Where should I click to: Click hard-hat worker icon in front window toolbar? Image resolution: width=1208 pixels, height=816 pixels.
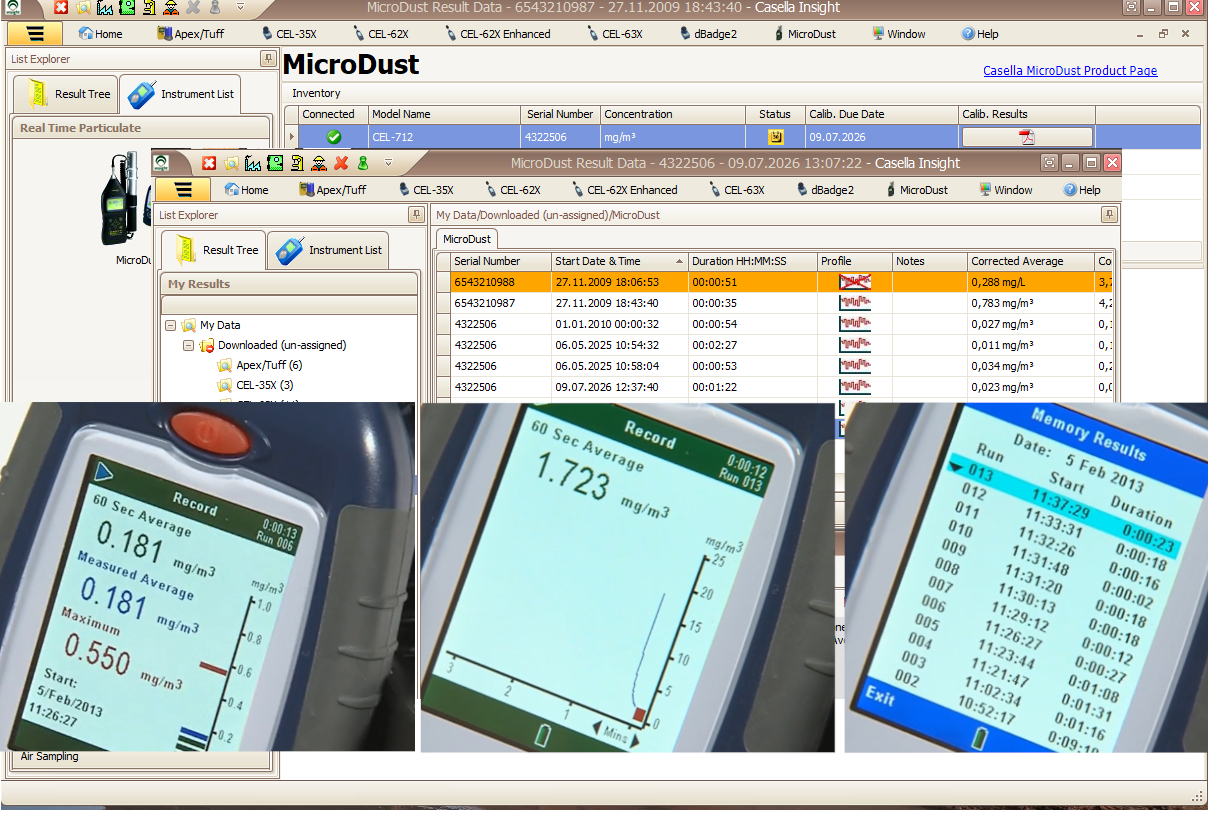(x=319, y=163)
